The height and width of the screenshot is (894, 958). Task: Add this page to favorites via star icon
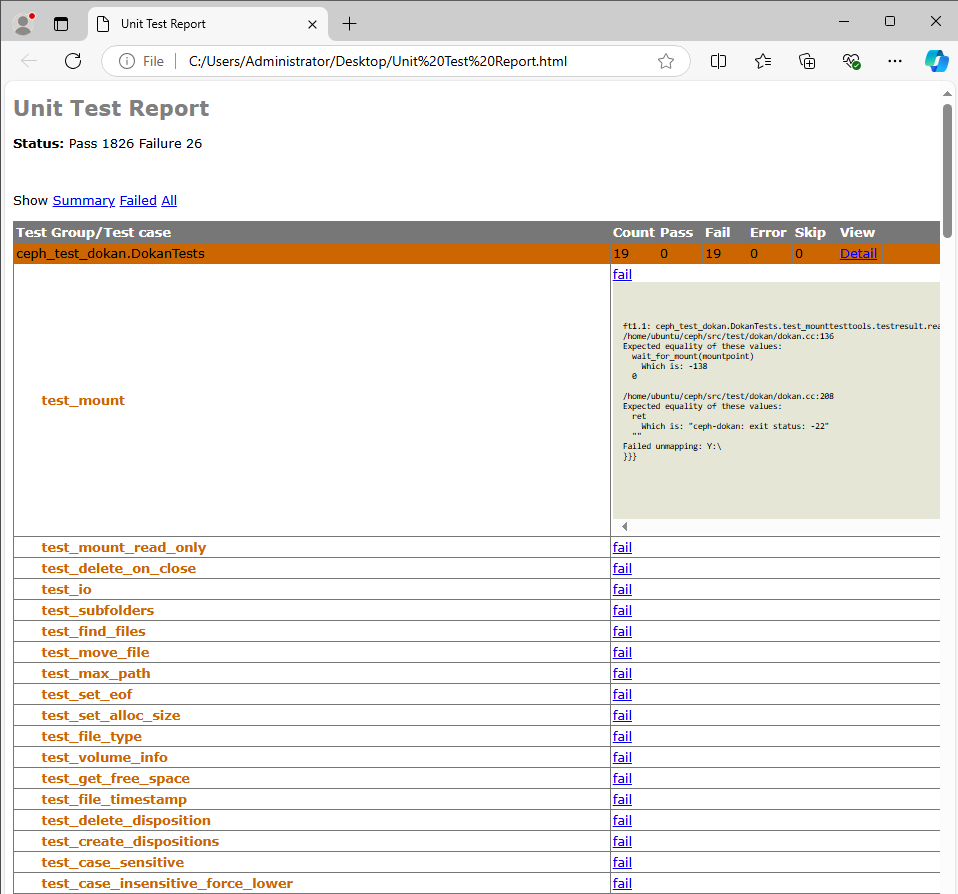(x=666, y=61)
